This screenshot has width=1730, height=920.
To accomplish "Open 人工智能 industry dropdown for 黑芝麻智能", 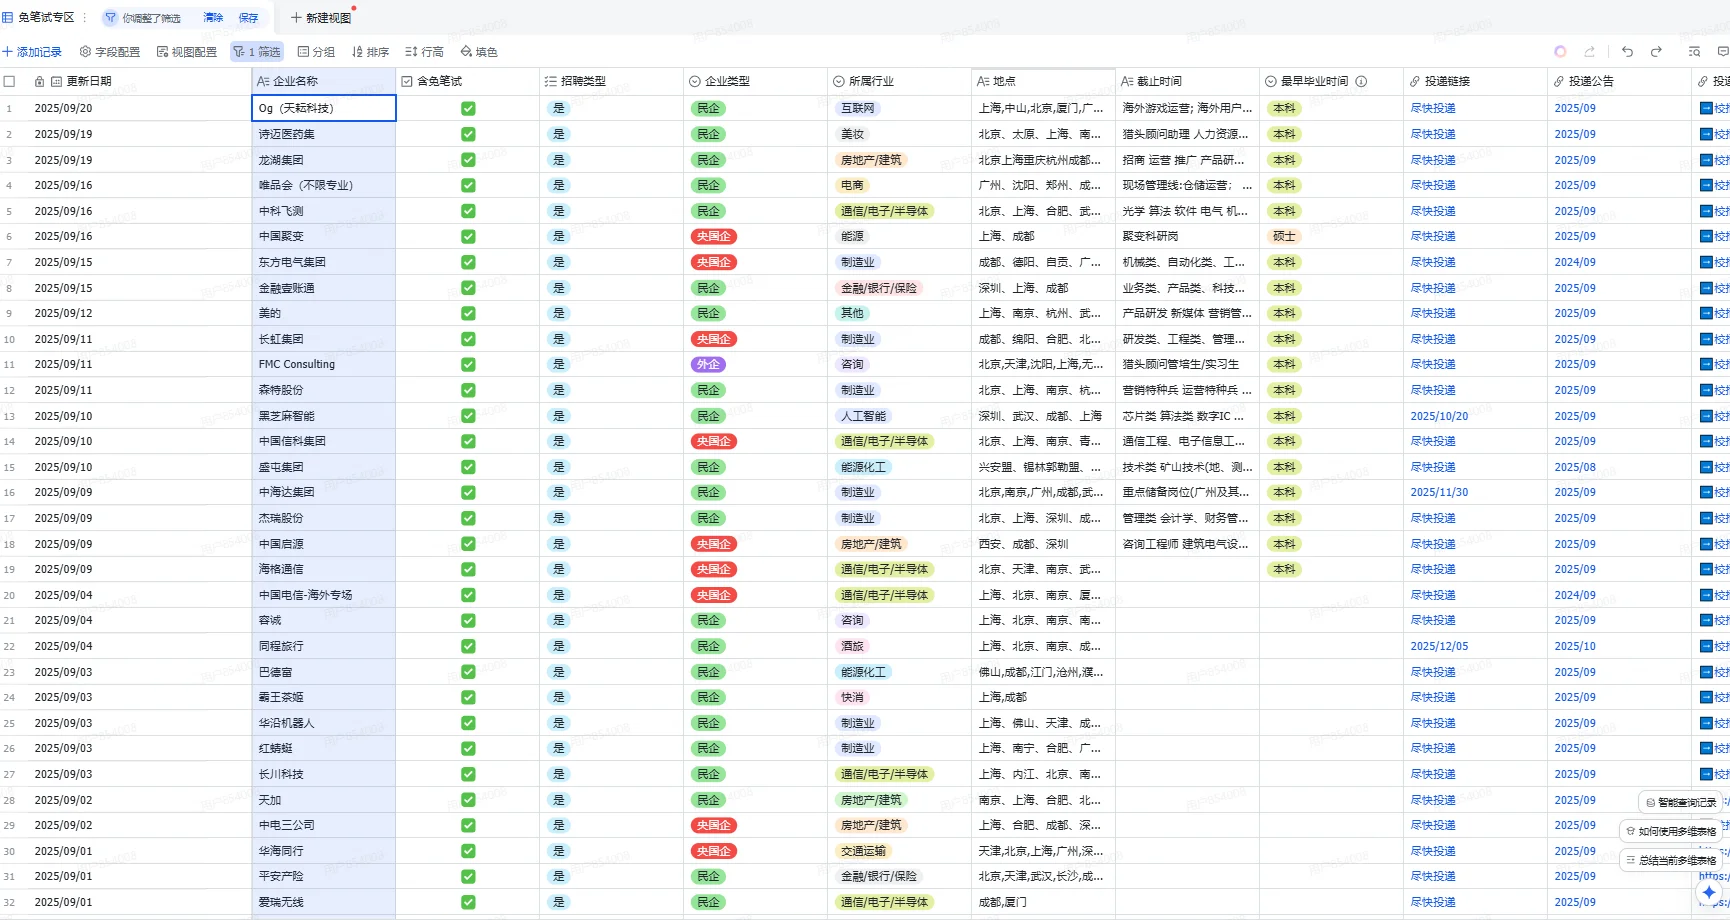I will (864, 416).
